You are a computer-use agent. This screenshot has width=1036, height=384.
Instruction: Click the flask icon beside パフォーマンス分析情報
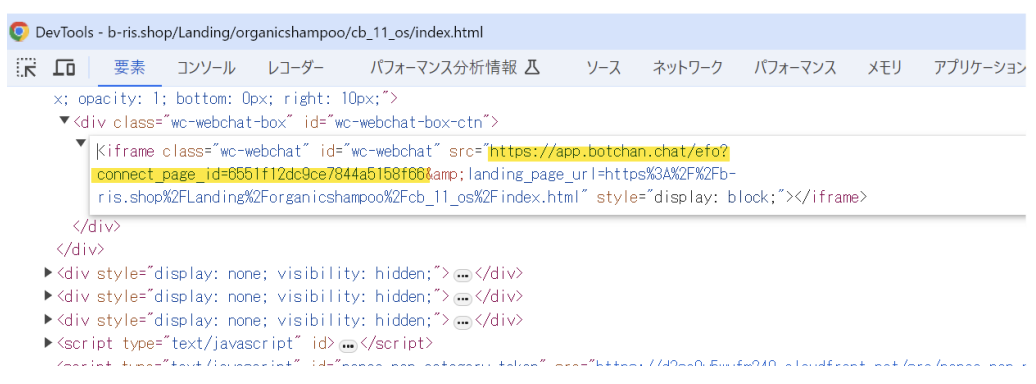(x=533, y=67)
